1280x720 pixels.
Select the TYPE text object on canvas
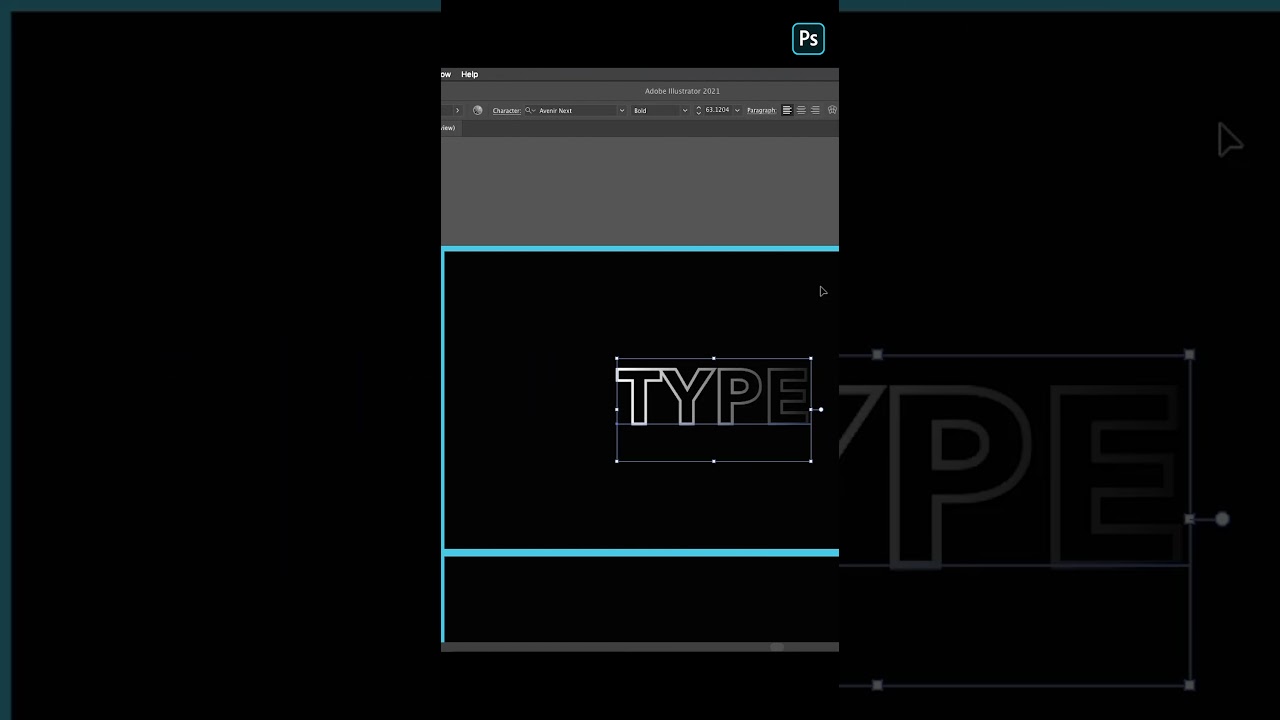point(713,397)
